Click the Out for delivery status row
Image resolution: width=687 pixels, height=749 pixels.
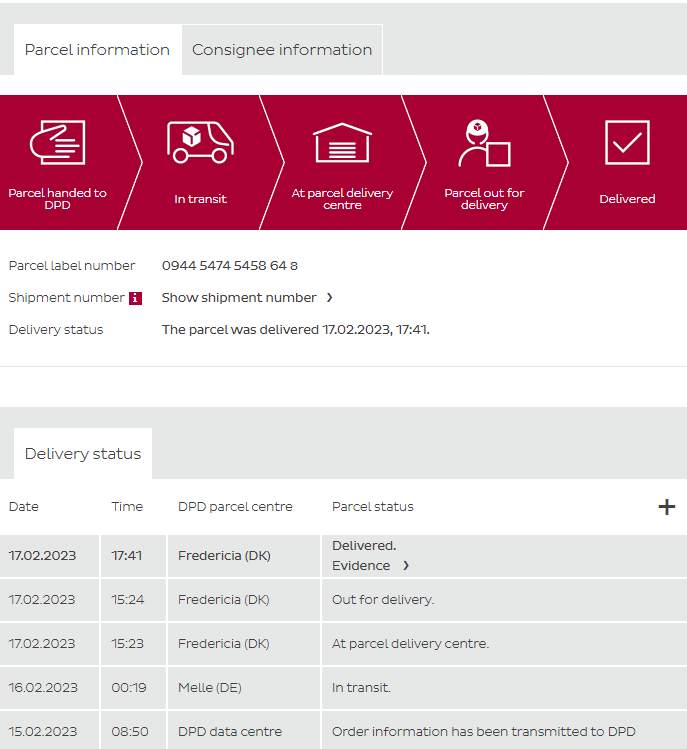(x=343, y=600)
